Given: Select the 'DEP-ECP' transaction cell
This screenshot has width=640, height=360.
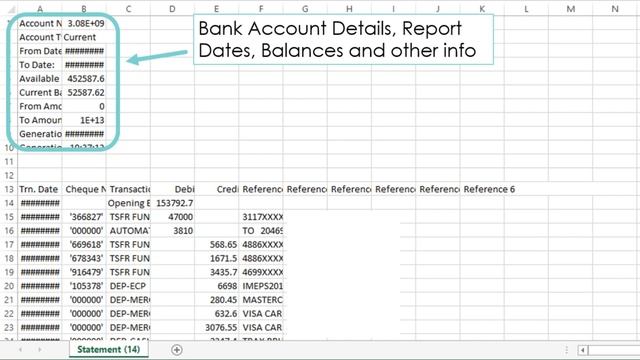Looking at the screenshot, I should (128, 286).
